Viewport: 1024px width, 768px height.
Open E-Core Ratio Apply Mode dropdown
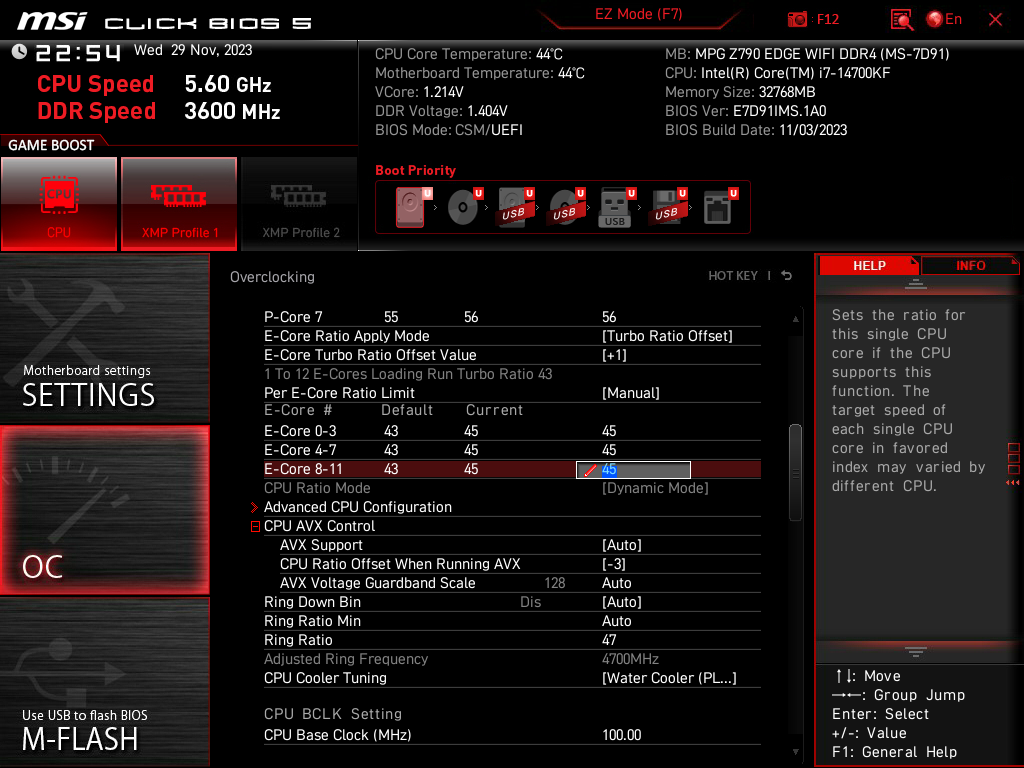[667, 336]
